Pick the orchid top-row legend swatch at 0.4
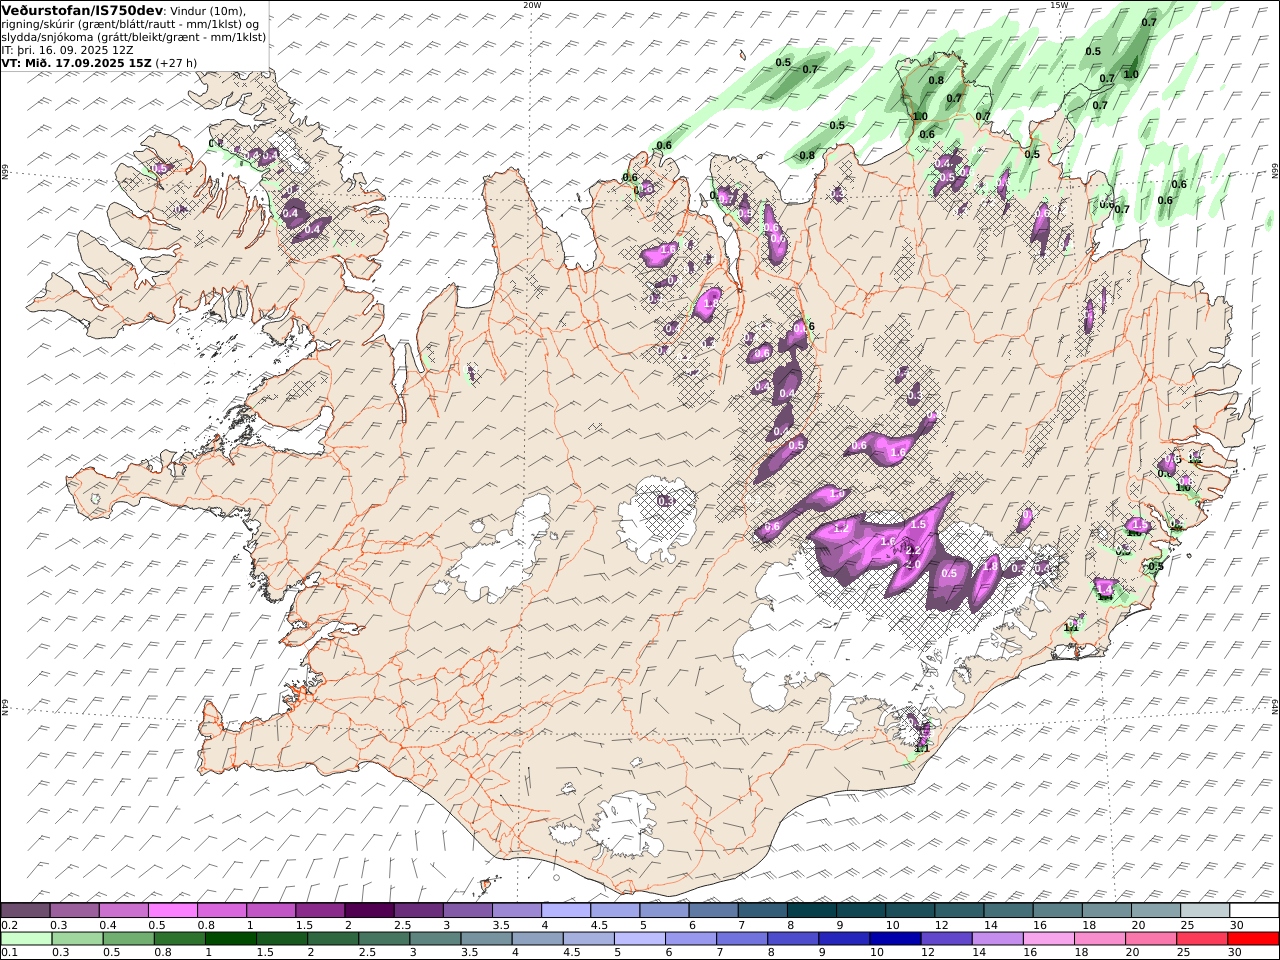 coord(124,911)
